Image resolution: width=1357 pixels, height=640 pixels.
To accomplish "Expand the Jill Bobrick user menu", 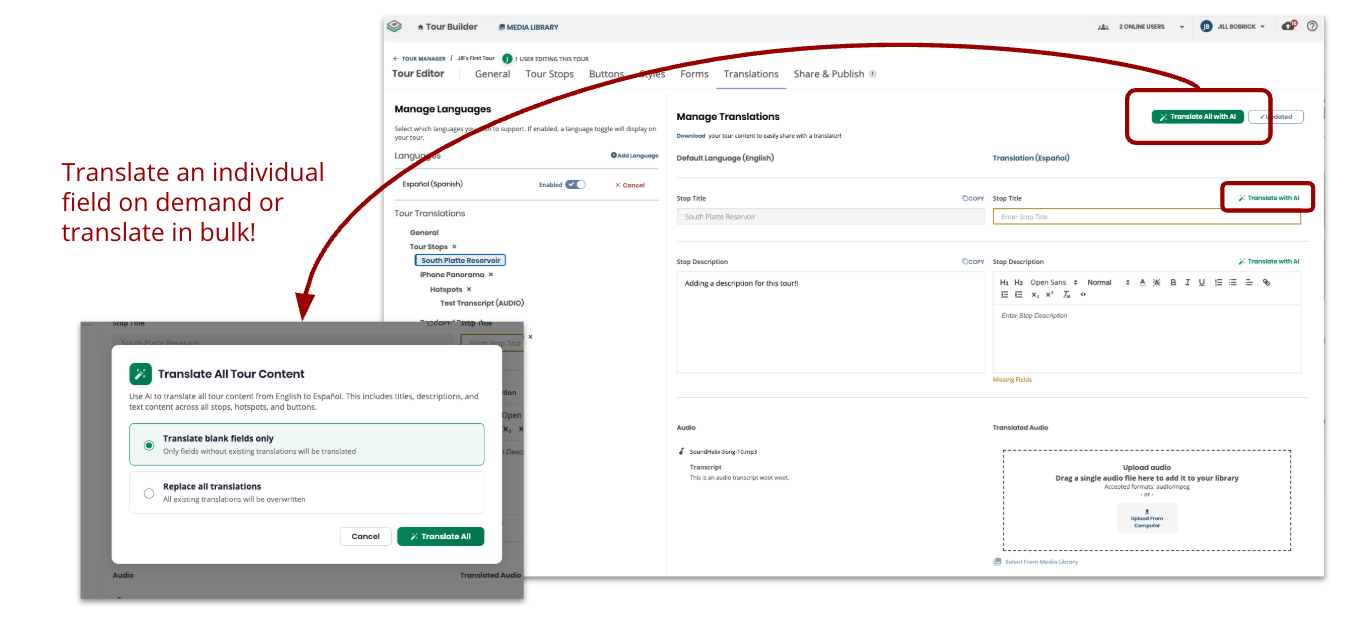I will coord(1238,27).
